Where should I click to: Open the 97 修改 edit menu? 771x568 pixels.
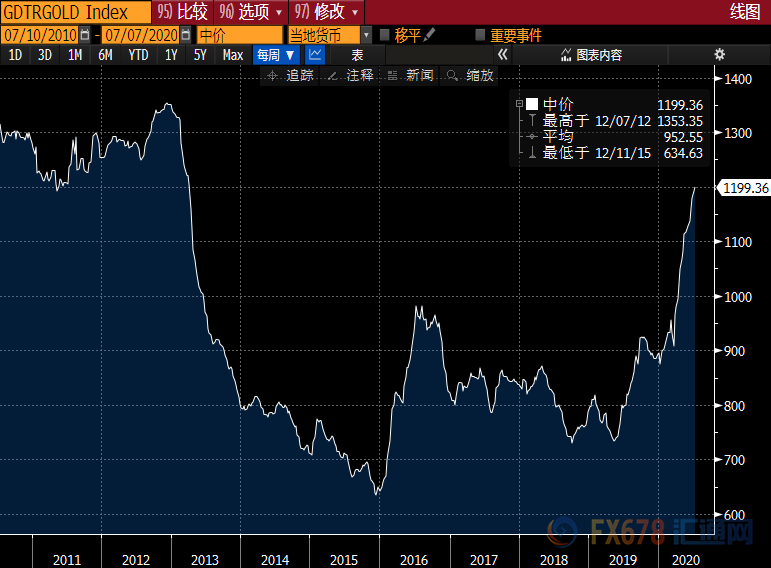pyautogui.click(x=326, y=12)
